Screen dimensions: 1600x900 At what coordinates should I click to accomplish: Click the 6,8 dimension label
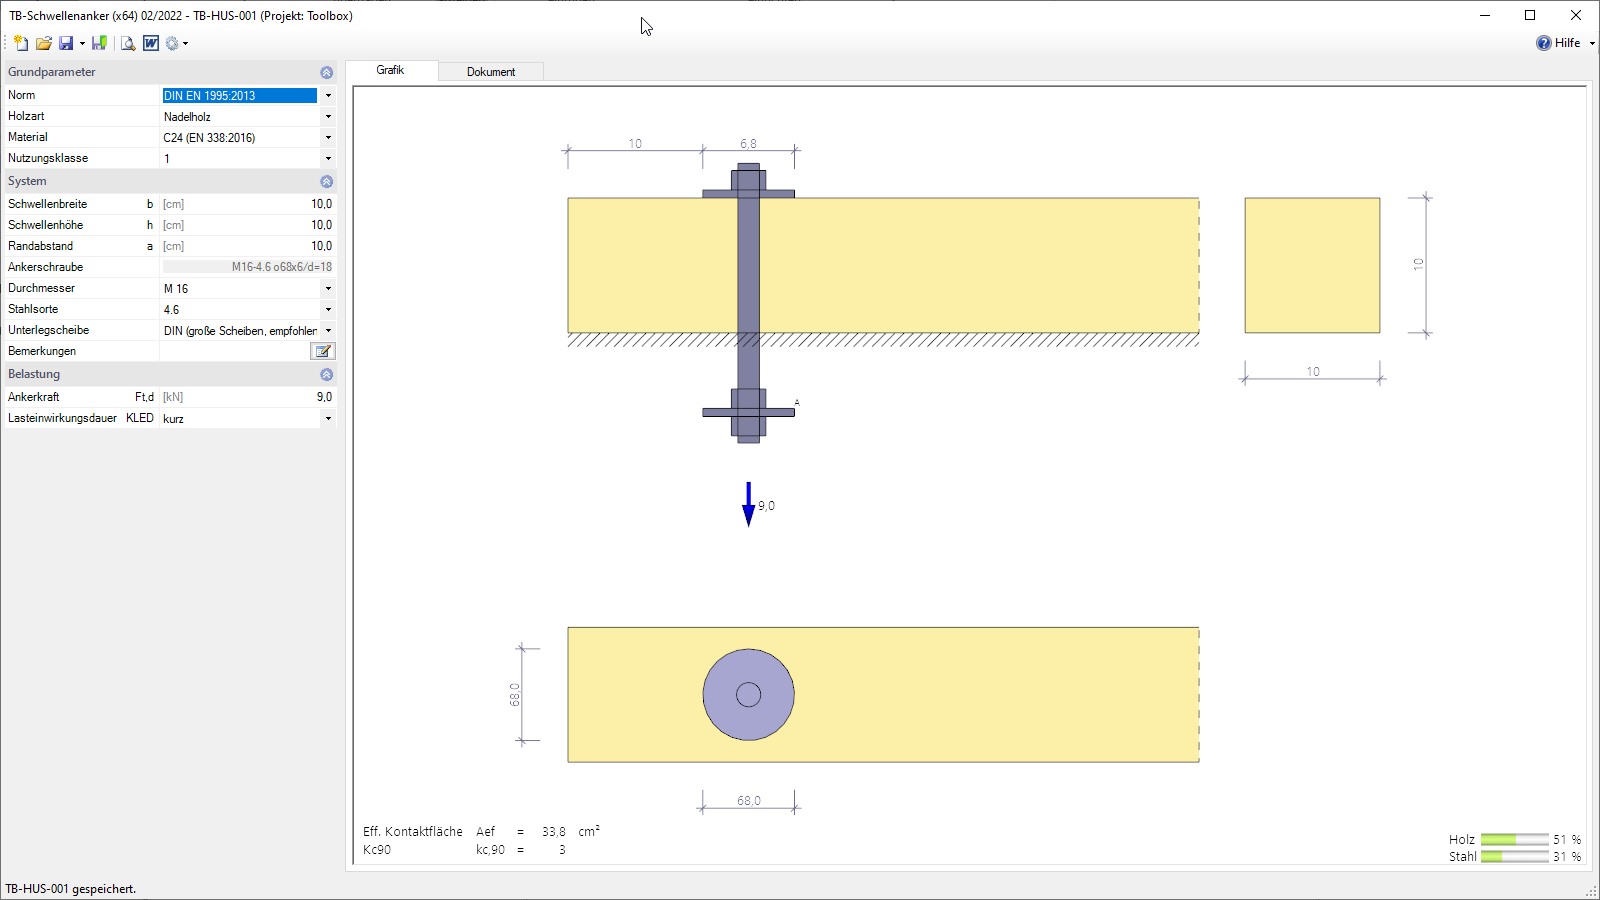(748, 144)
